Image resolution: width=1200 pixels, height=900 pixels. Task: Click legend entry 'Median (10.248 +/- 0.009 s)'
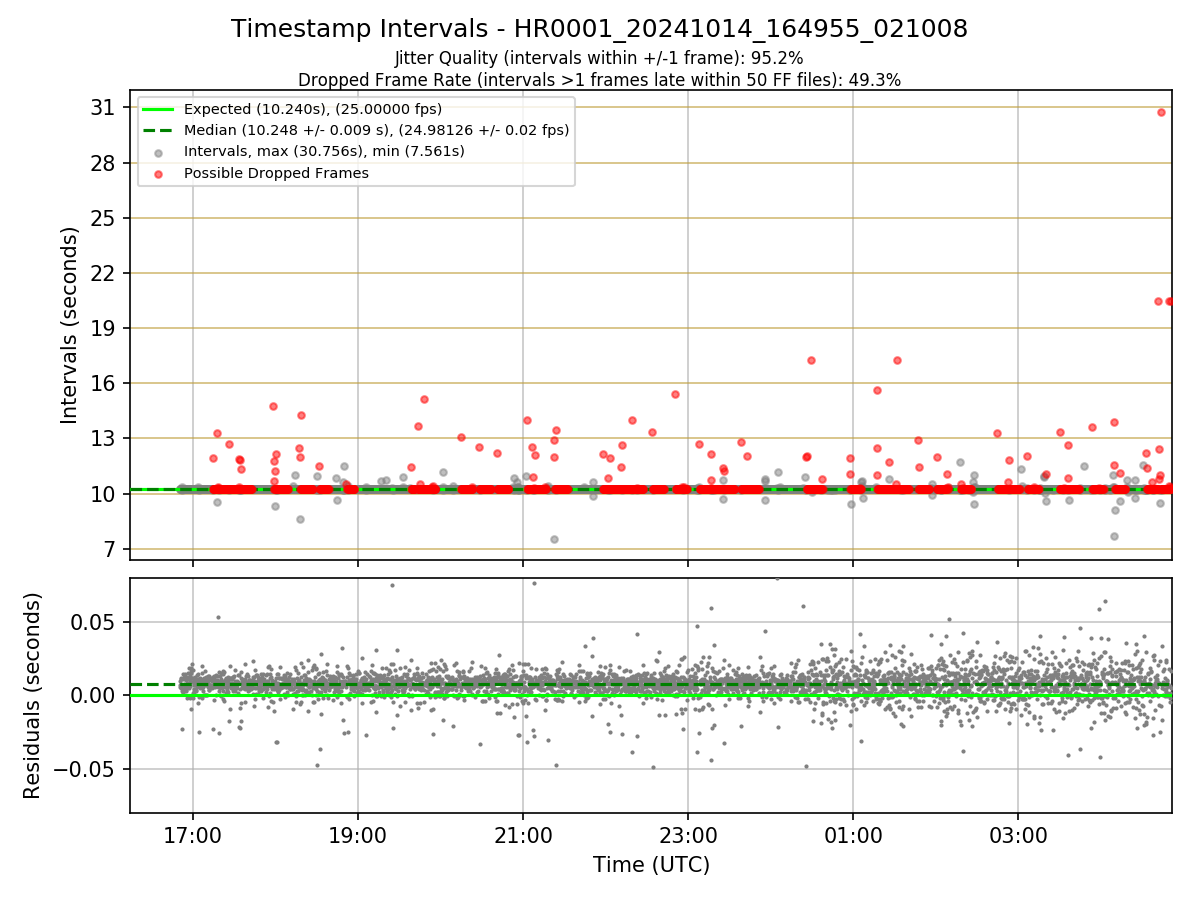(376, 130)
